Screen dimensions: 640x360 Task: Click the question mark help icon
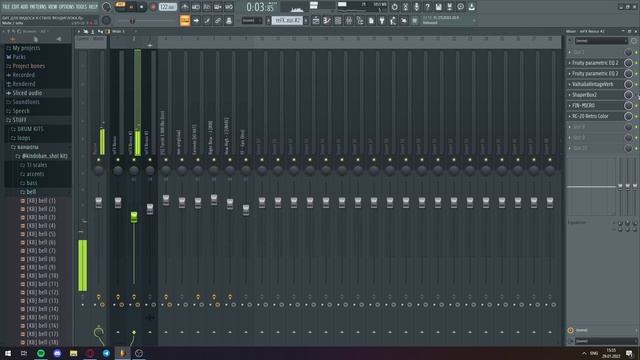pyautogui.click(x=427, y=7)
